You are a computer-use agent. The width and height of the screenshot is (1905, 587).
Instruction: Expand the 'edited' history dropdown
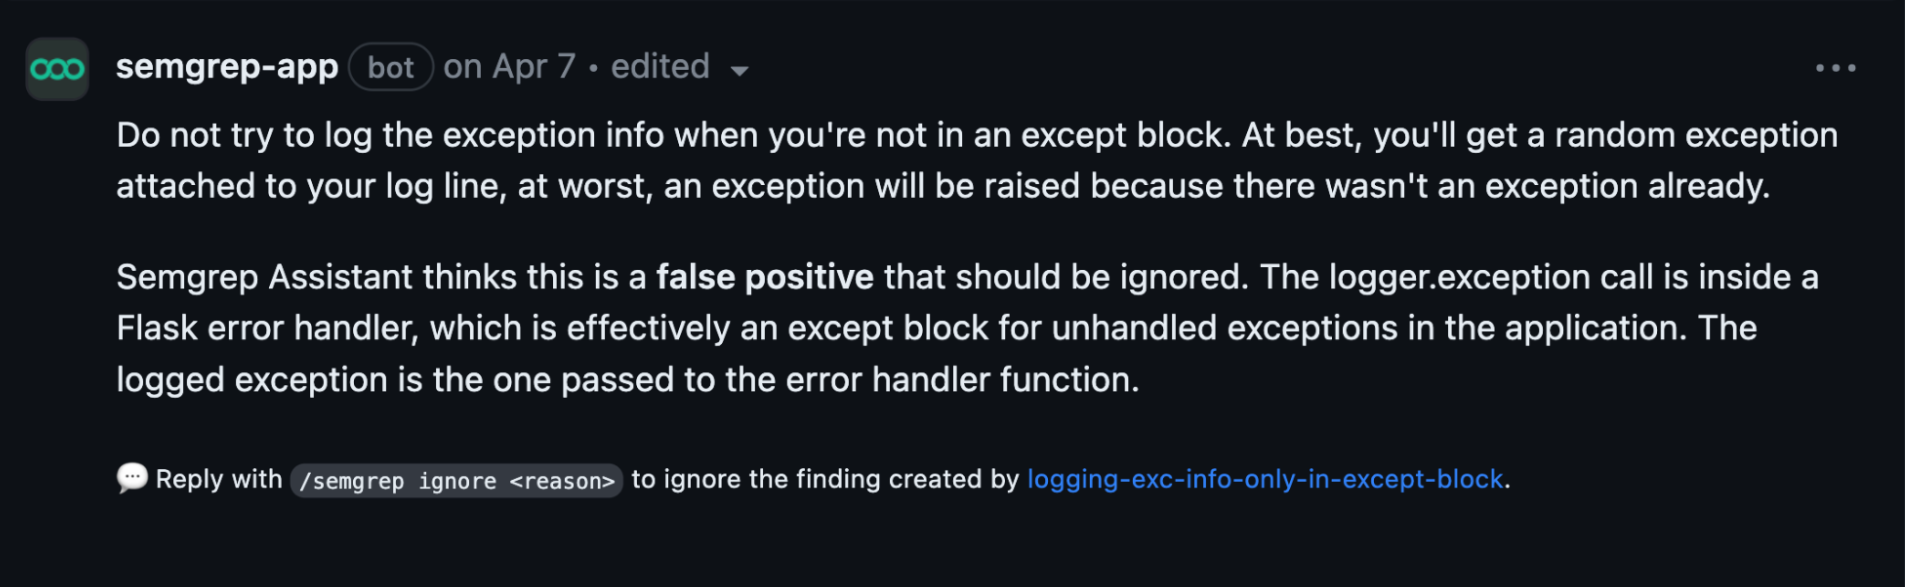tap(660, 67)
